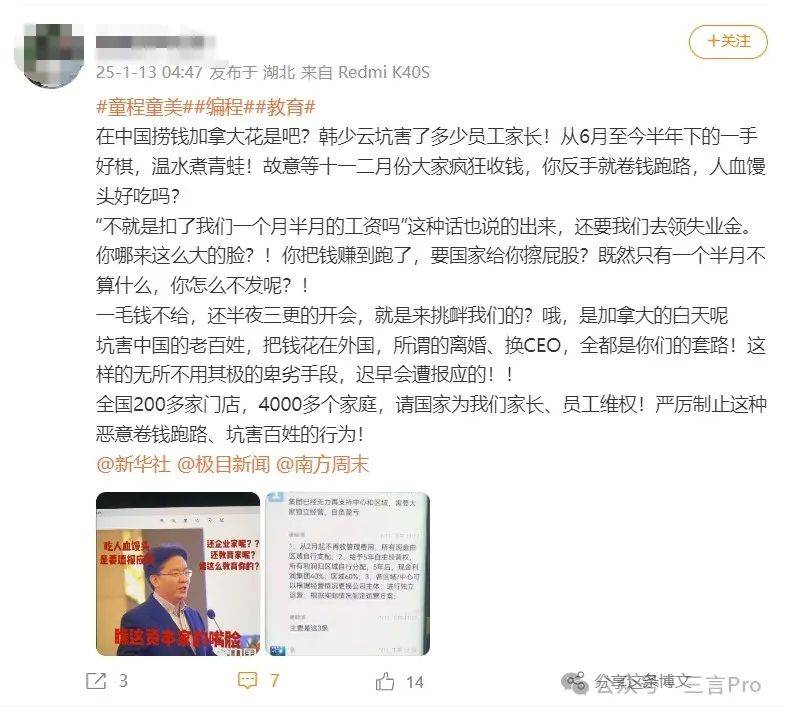Open the @南方周末 mention
786x715 pixels.
(x=322, y=464)
